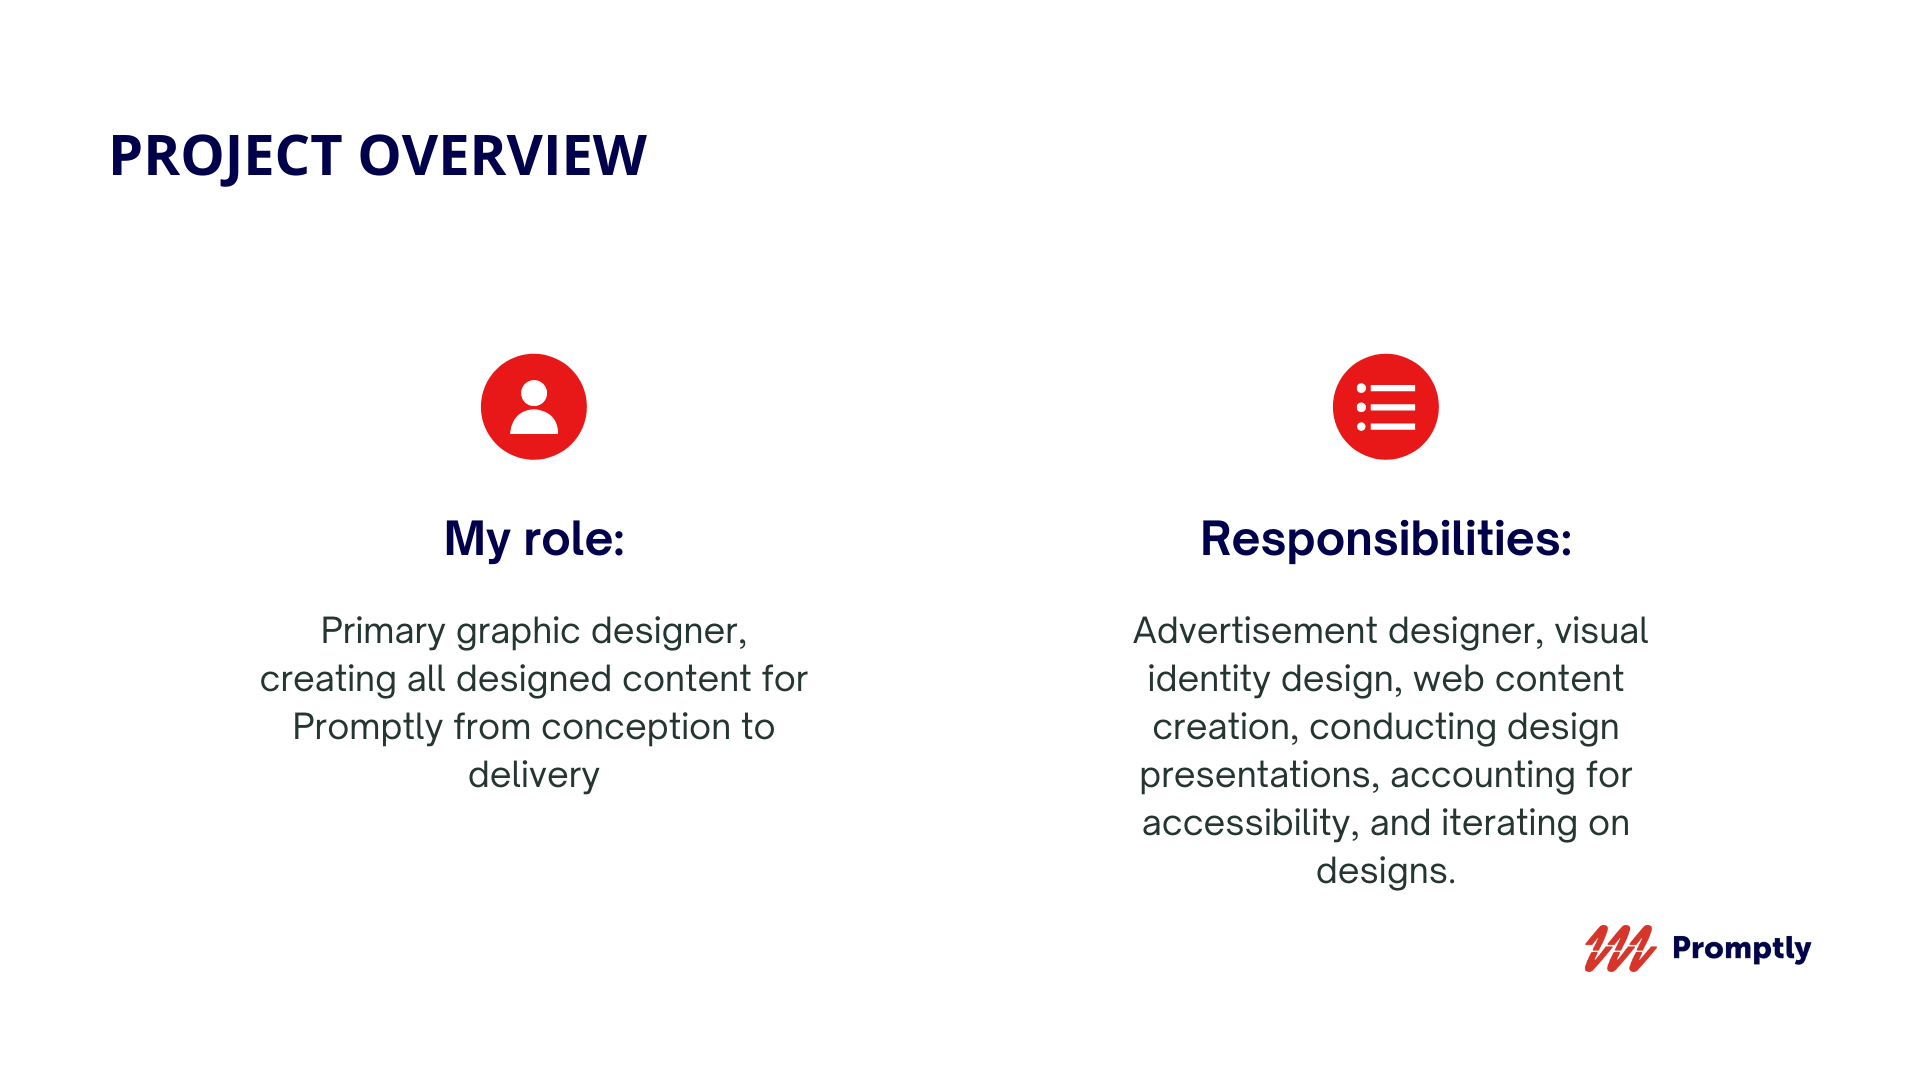Click the word "delivery" under My role
1920x1080 pixels.
[x=533, y=775]
